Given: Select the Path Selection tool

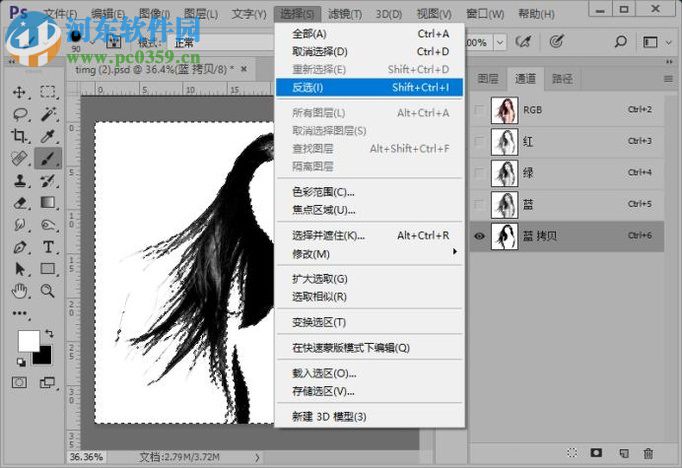Looking at the screenshot, I should tap(19, 269).
